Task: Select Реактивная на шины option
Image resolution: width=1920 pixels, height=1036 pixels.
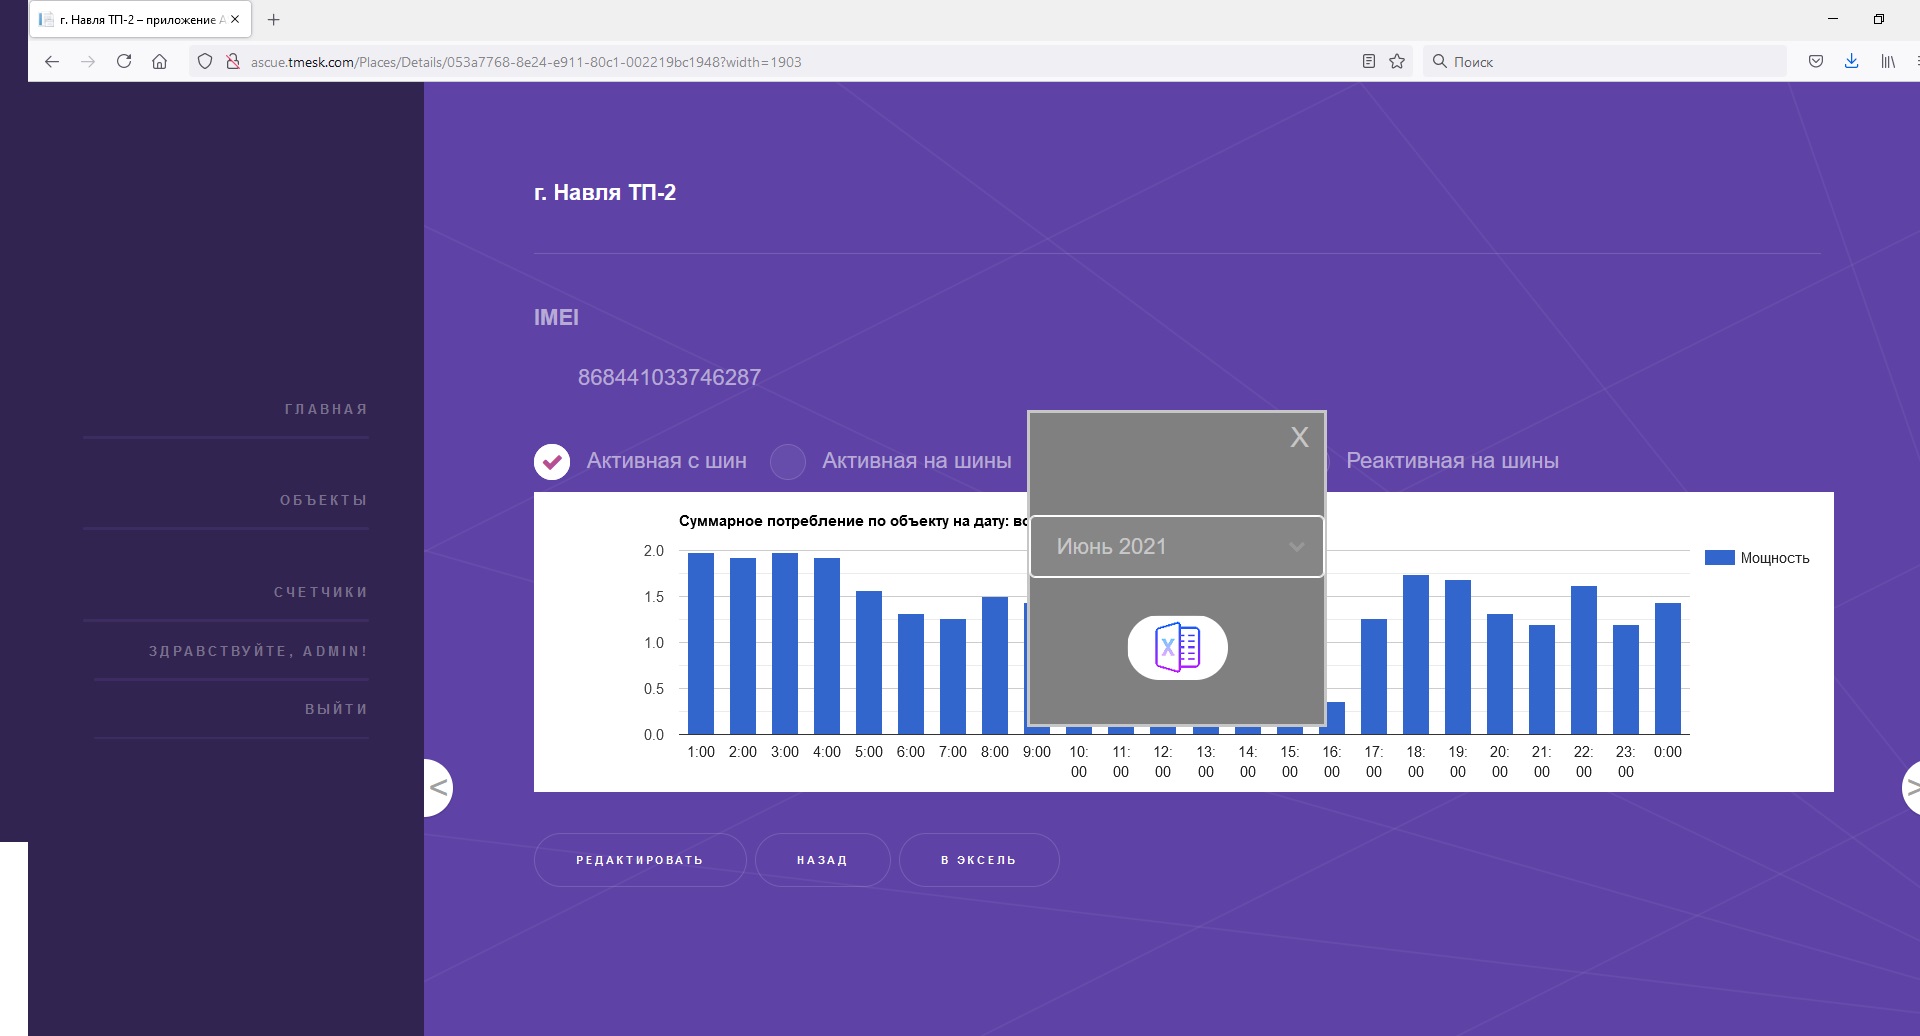Action: pyautogui.click(x=1451, y=461)
